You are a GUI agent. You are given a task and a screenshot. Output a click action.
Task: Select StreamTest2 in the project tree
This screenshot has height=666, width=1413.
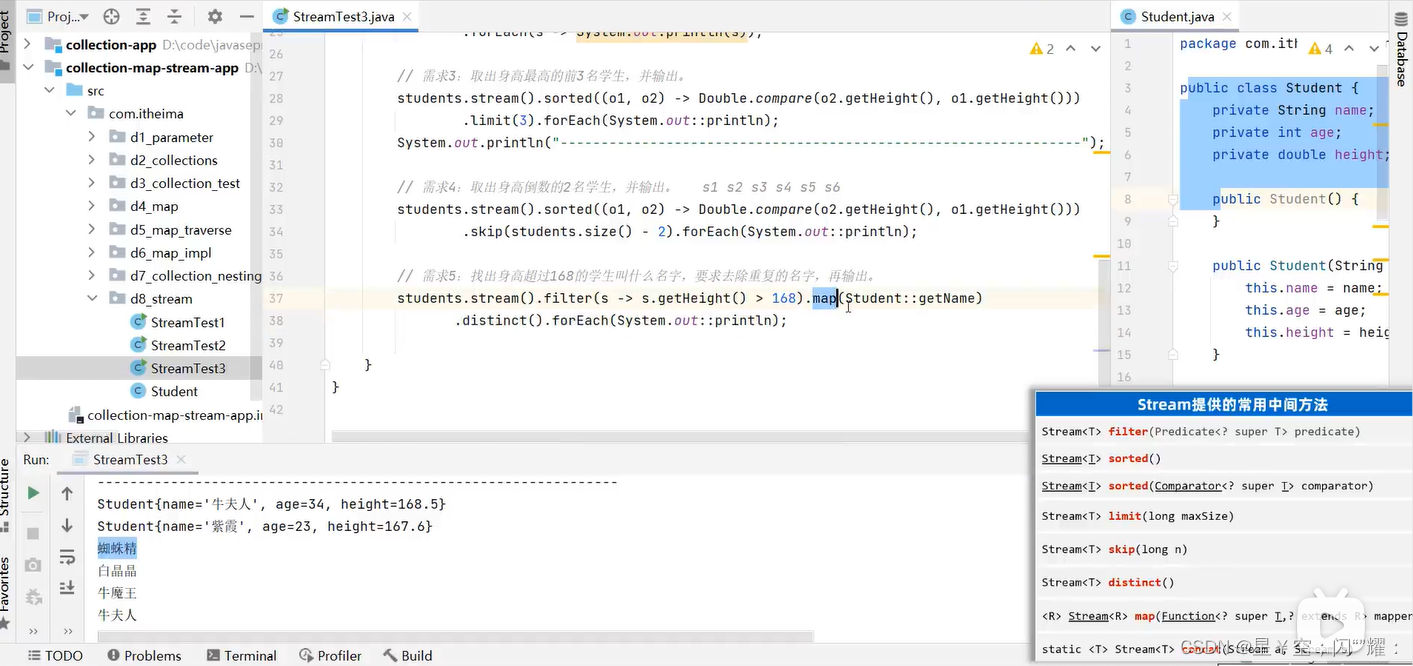coord(188,345)
